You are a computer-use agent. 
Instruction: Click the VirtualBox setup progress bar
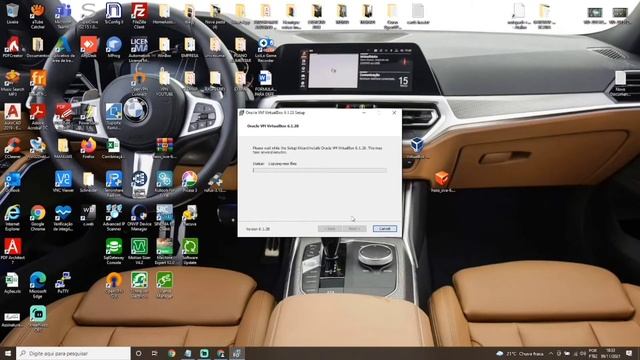320,170
